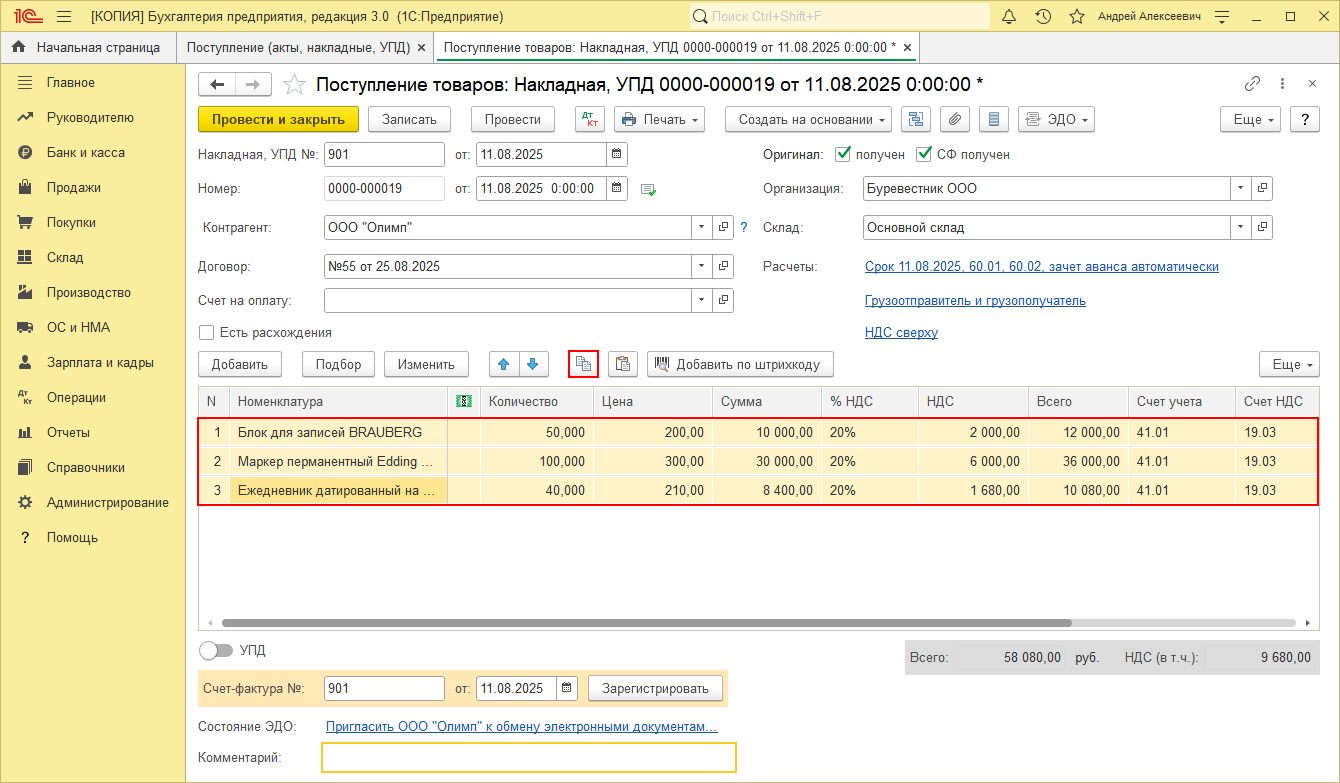Move row up with blue up arrow
1340x783 pixels.
click(503, 364)
